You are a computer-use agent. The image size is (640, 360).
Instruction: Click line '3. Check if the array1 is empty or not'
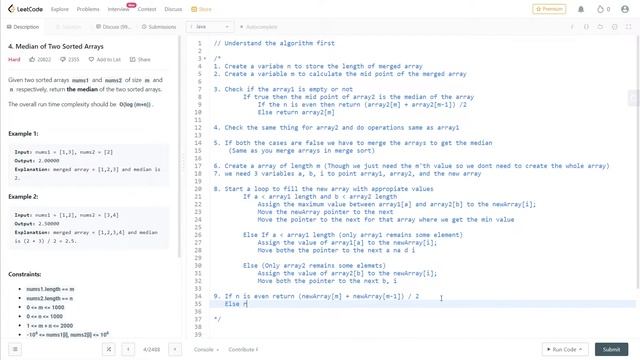tap(283, 89)
